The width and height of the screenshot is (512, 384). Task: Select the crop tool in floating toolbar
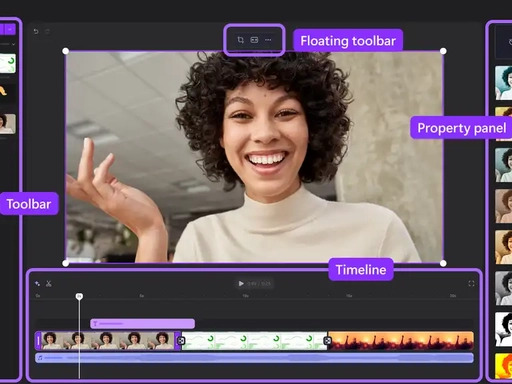pyautogui.click(x=240, y=40)
